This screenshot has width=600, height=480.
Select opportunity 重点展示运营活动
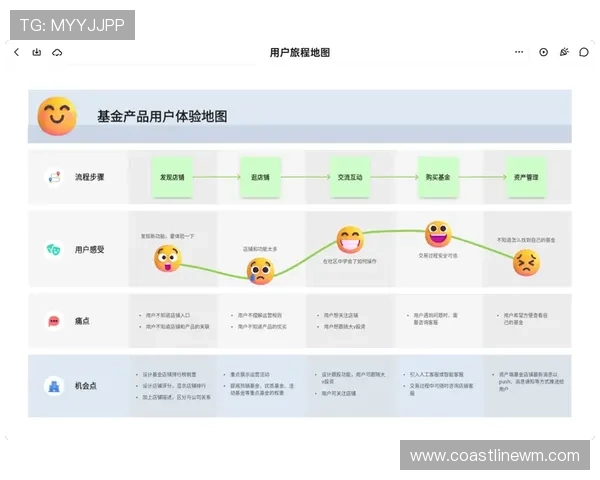(x=250, y=374)
